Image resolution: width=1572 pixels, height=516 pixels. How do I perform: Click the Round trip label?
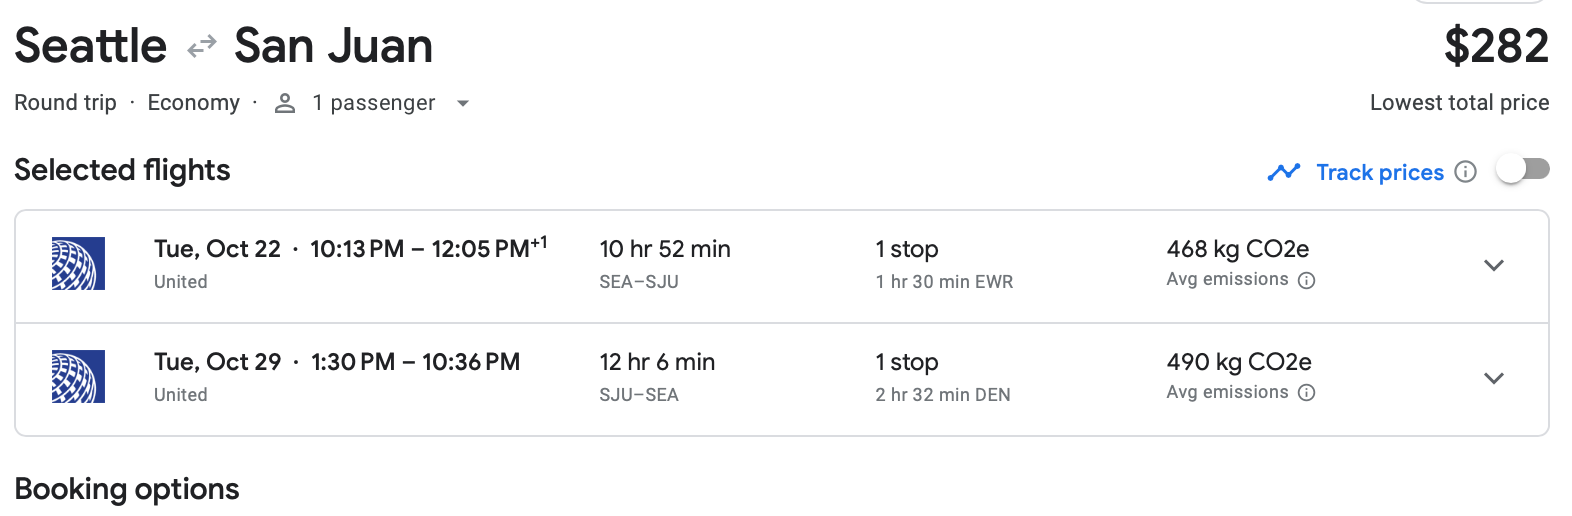click(65, 103)
